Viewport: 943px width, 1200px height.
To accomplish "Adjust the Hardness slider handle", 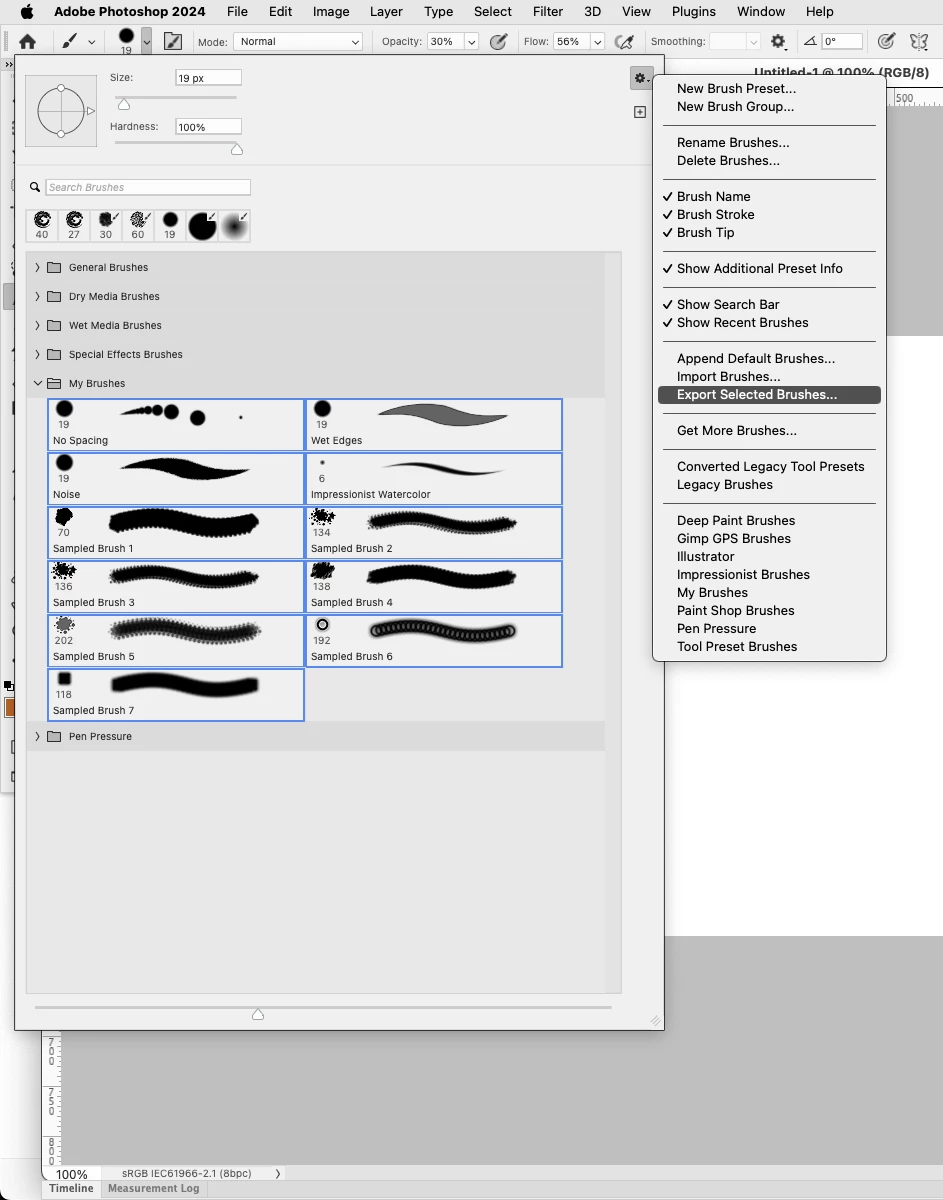I will pyautogui.click(x=237, y=150).
